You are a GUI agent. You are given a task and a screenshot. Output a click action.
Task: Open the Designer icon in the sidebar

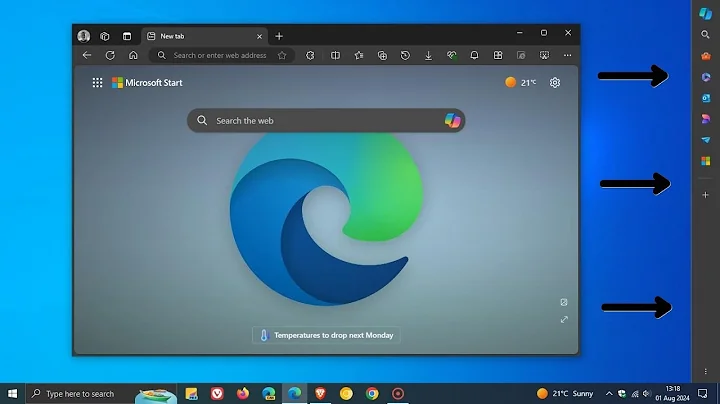pyautogui.click(x=706, y=119)
